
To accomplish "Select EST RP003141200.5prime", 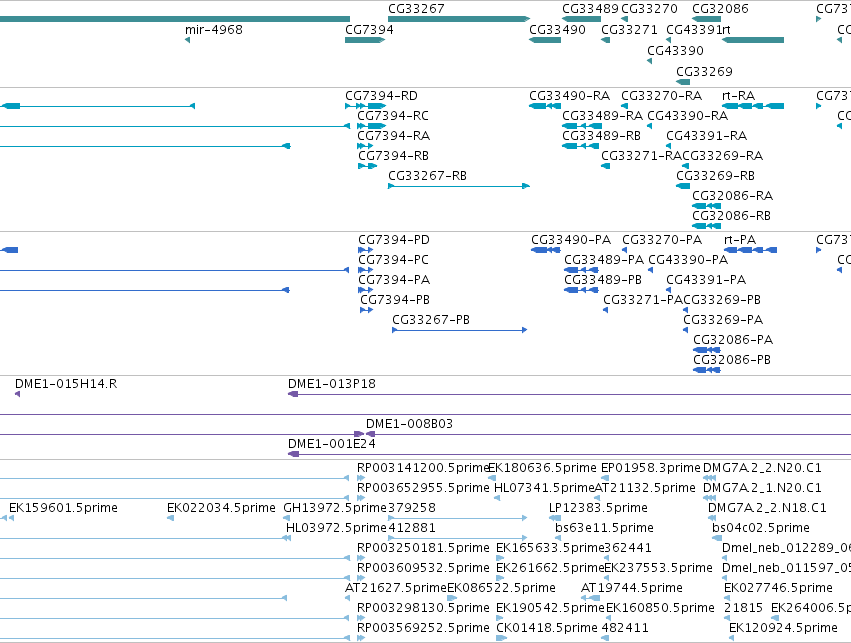I will click(x=423, y=469).
